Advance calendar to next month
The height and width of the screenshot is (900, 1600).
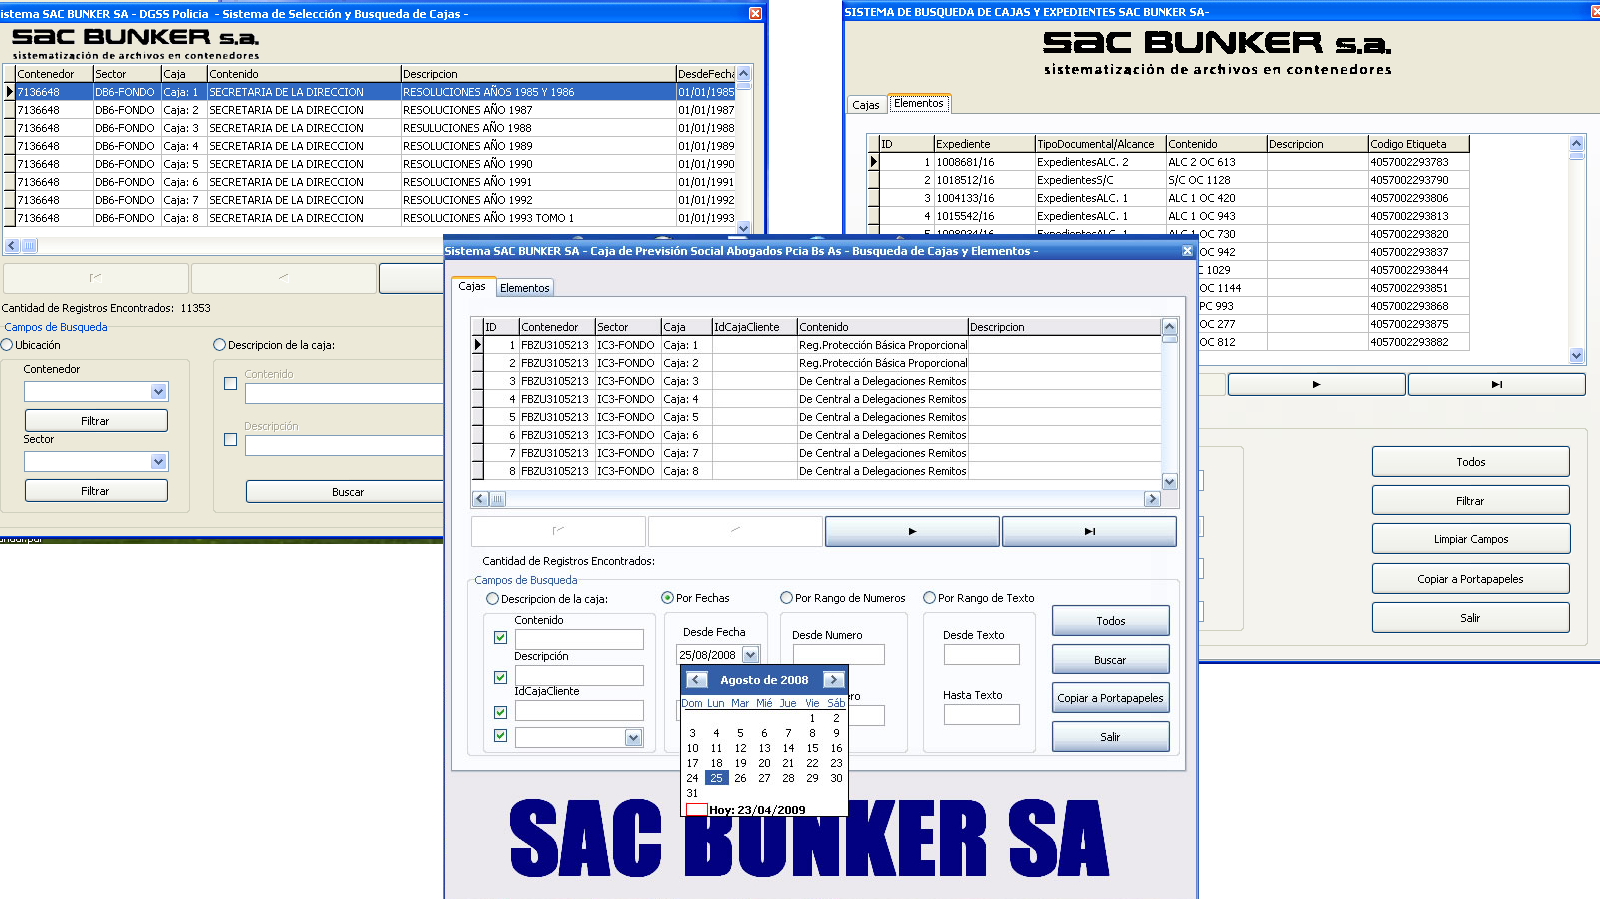click(x=833, y=680)
